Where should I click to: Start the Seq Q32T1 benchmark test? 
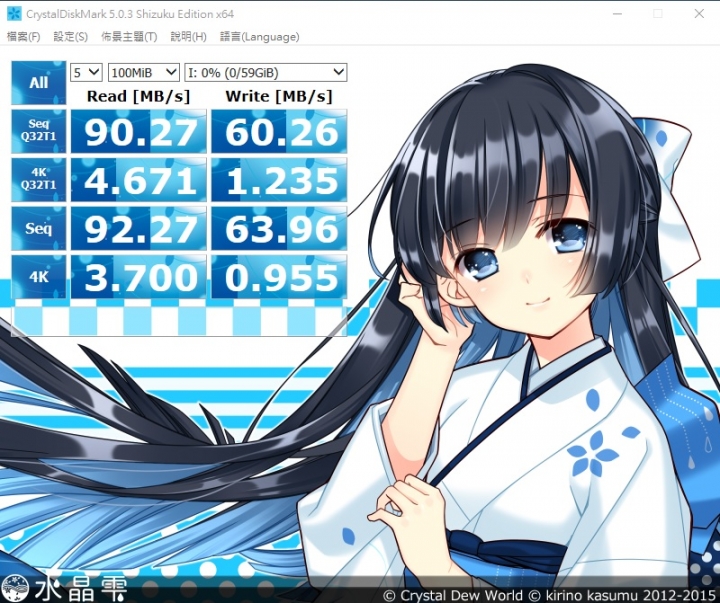[x=39, y=131]
